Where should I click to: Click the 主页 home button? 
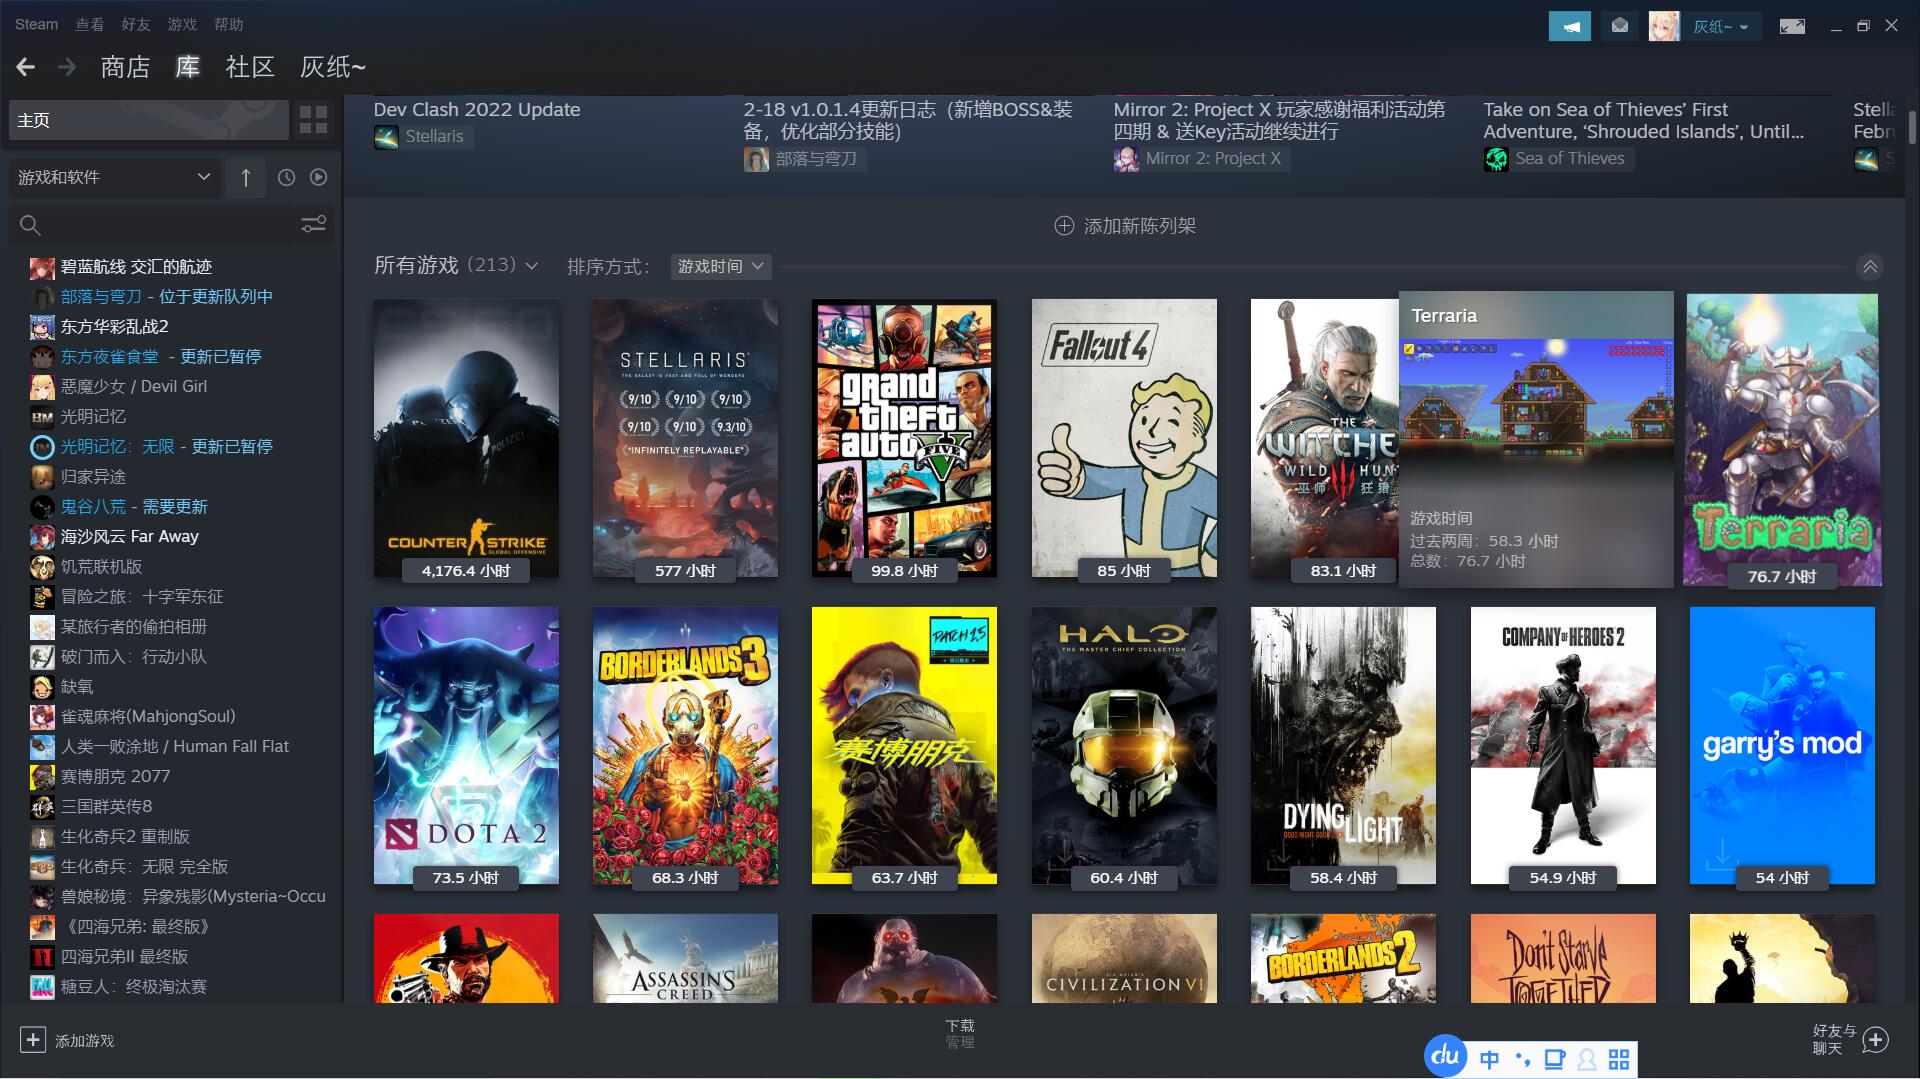[x=148, y=120]
